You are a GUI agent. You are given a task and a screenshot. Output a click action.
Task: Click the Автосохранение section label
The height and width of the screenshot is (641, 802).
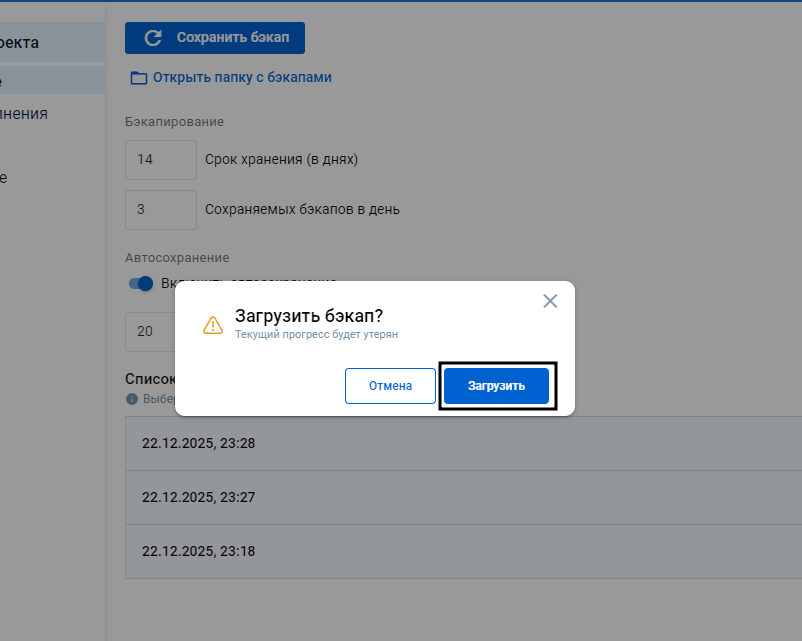pyautogui.click(x=177, y=258)
